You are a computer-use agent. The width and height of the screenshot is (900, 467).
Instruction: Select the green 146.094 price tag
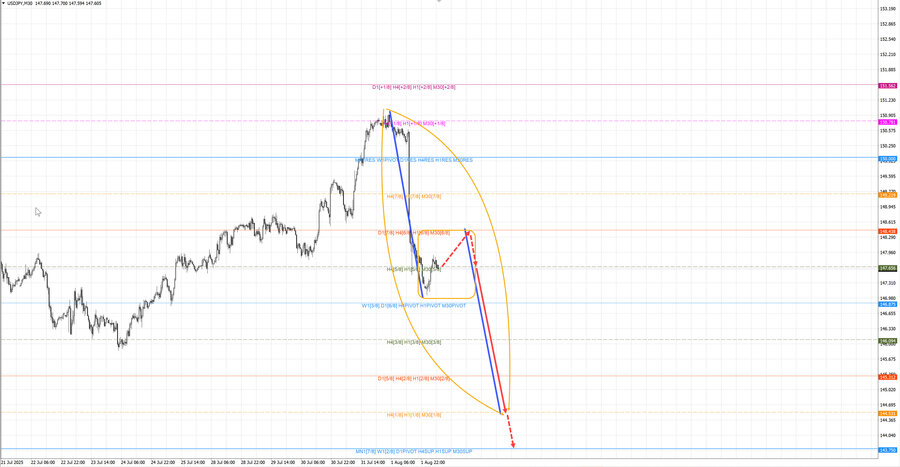(887, 341)
